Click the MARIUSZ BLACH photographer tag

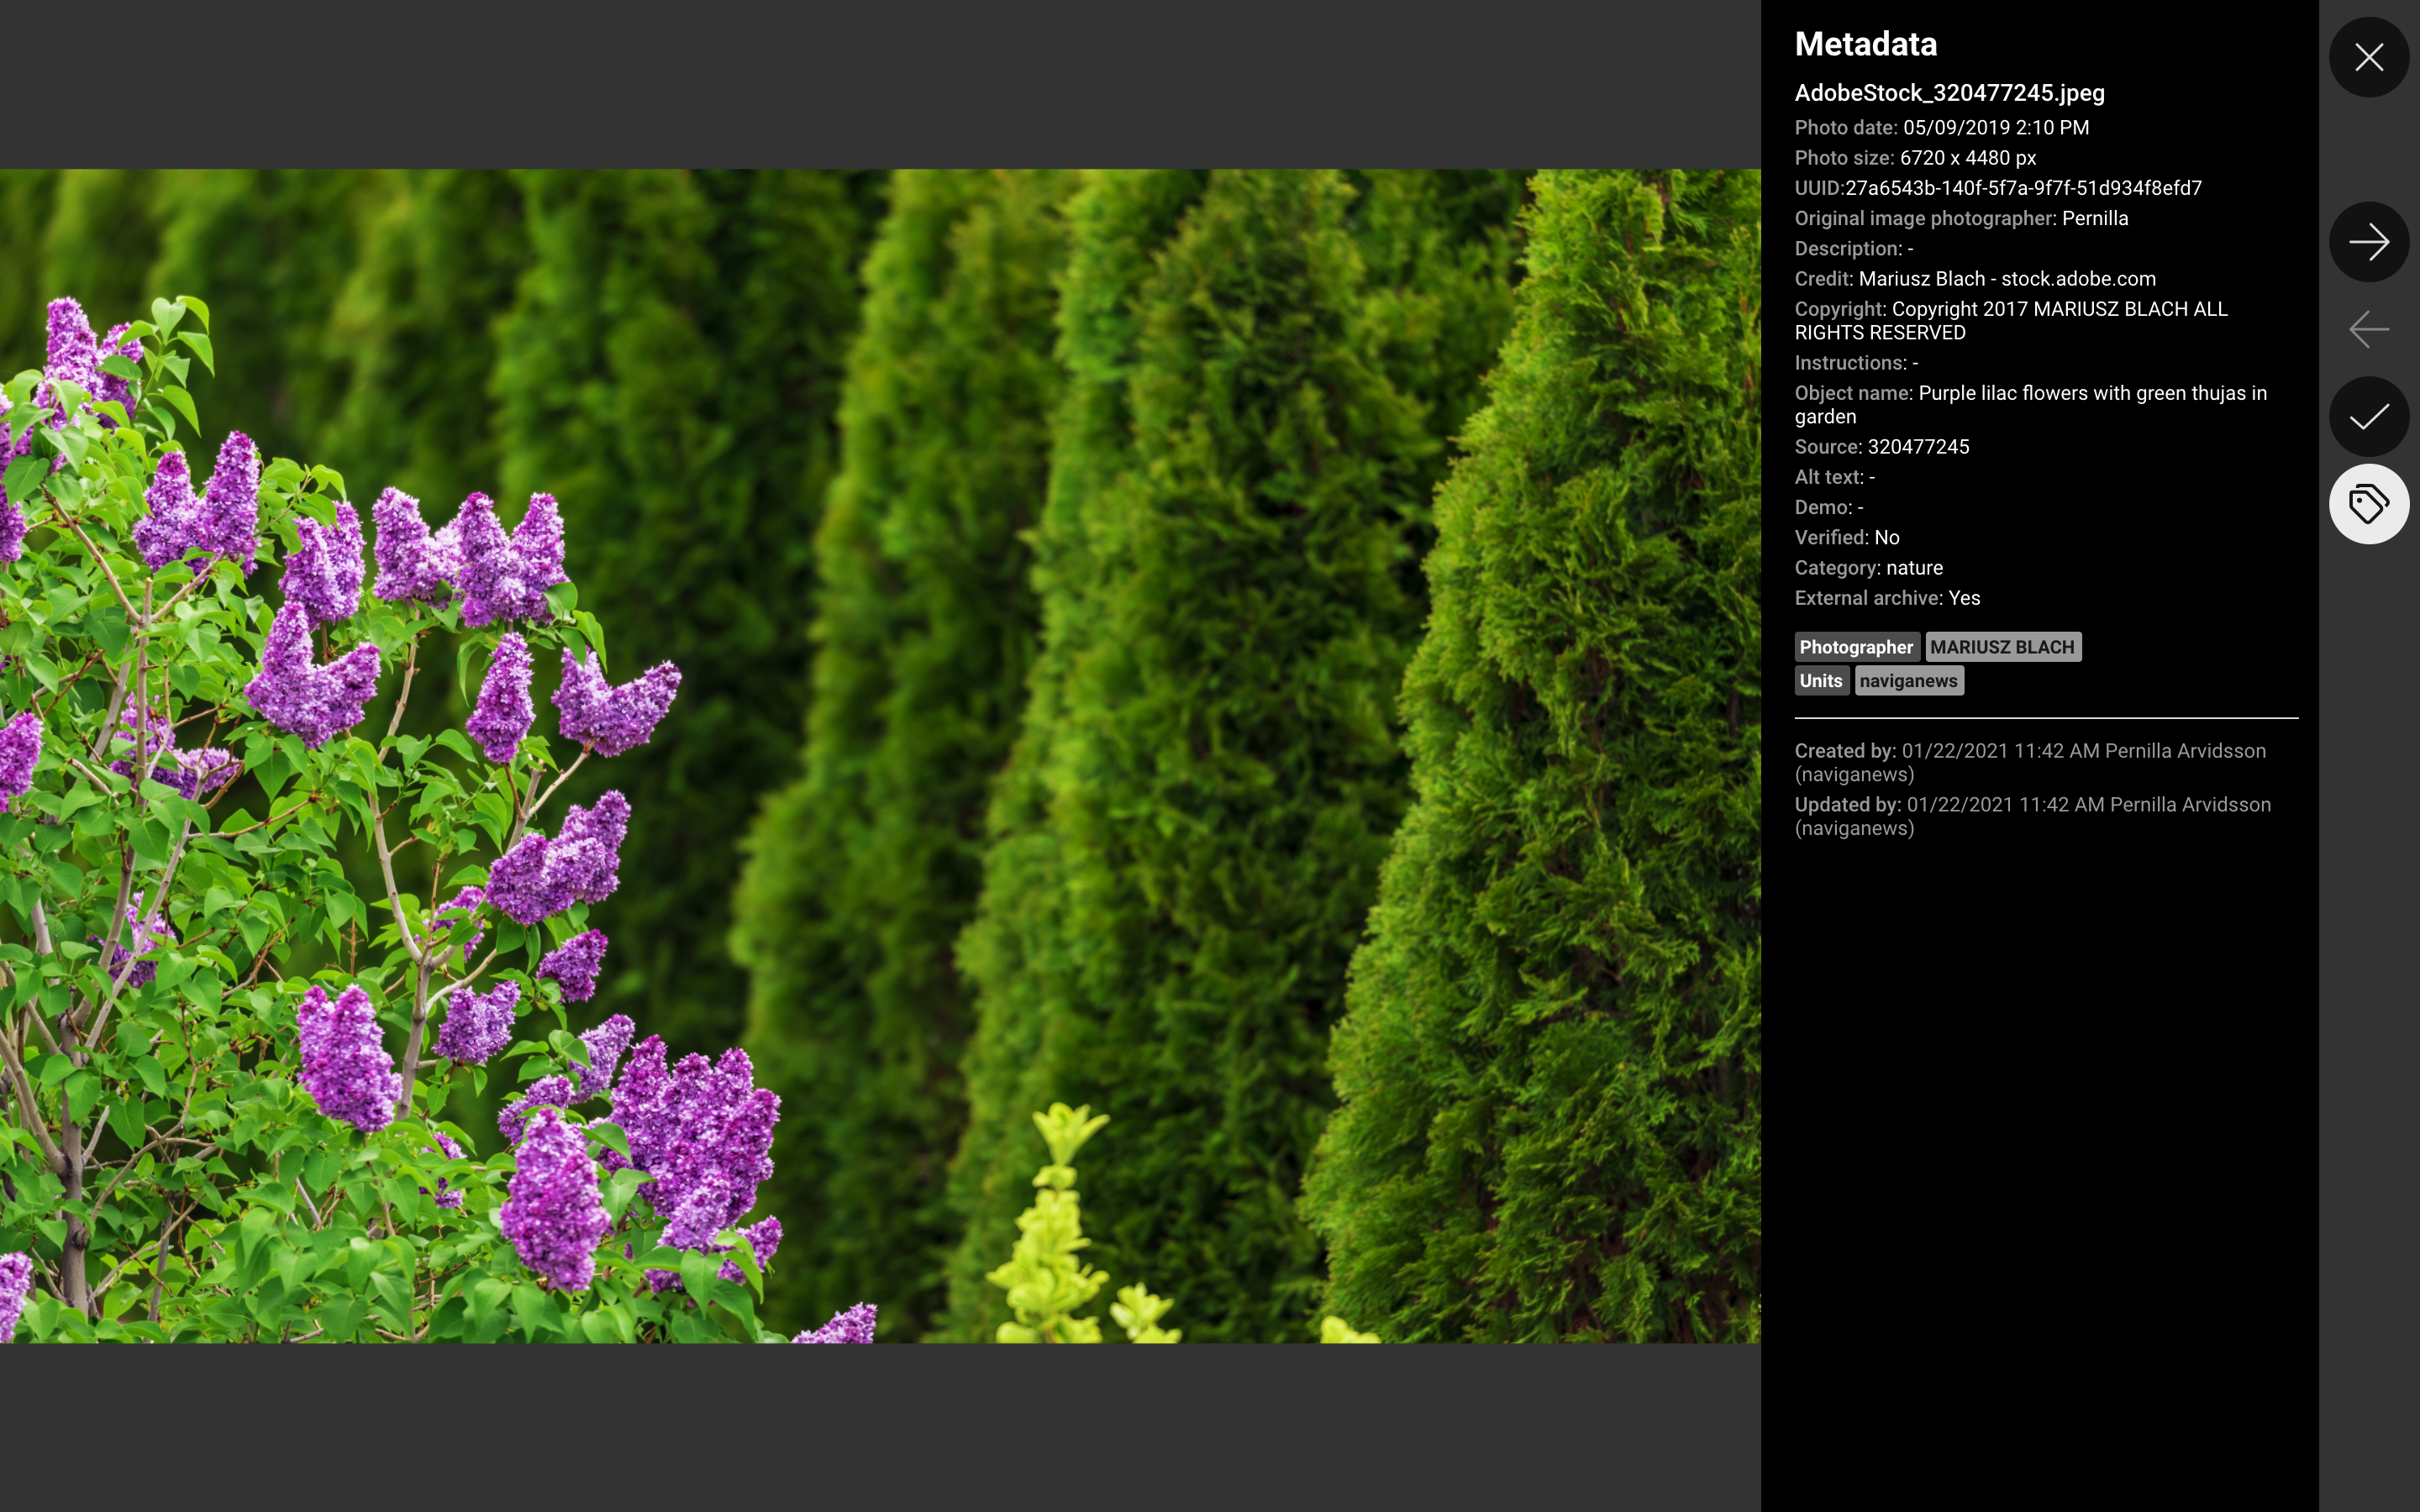(2002, 647)
